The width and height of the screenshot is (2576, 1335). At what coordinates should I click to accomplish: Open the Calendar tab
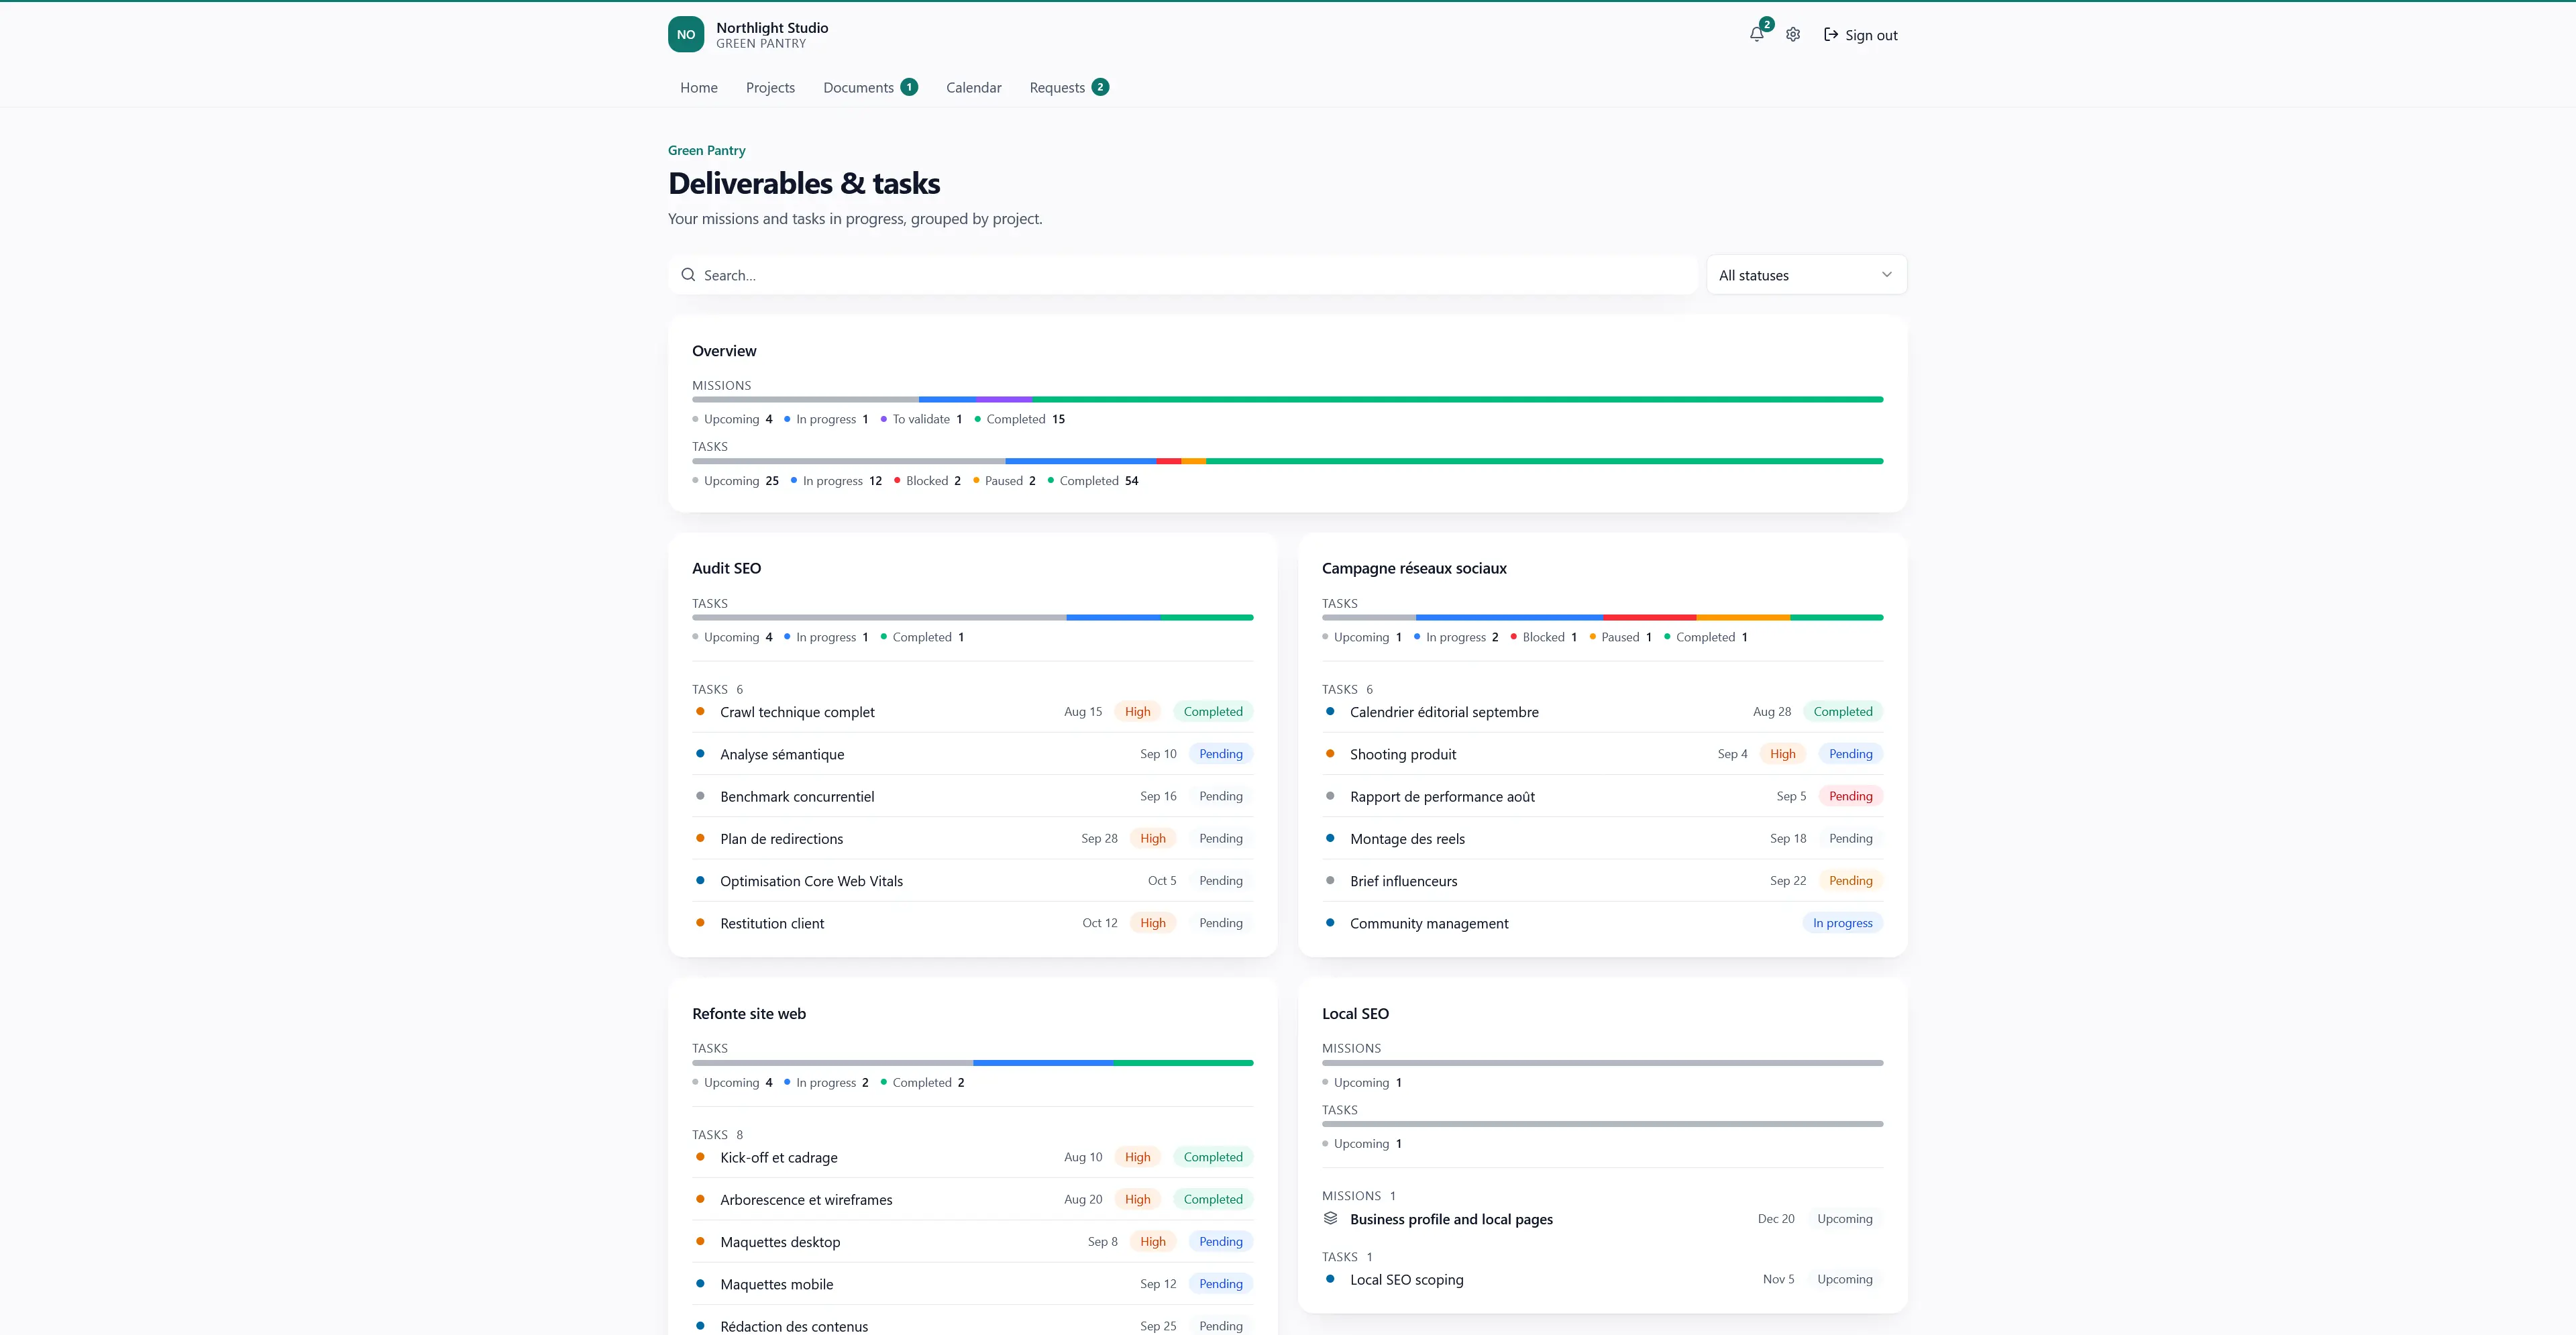pos(973,88)
